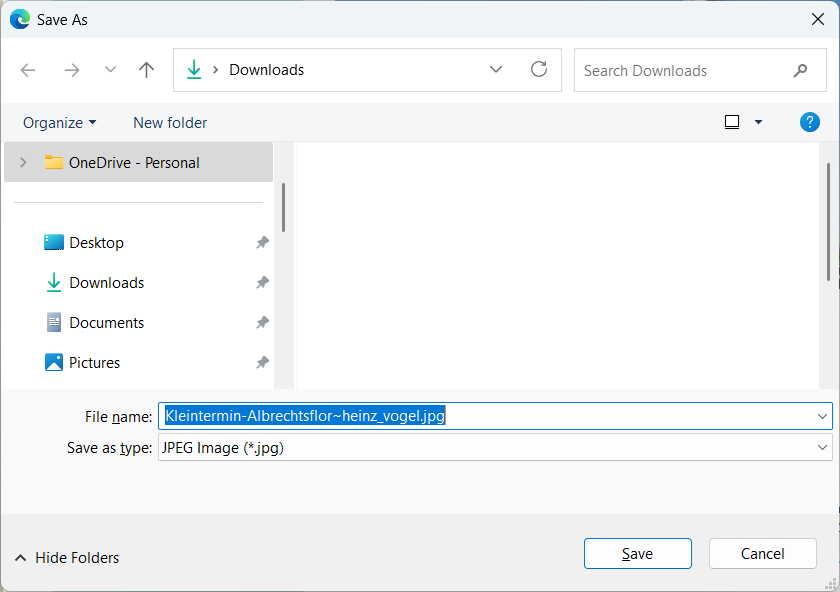Click the File name text field
The height and width of the screenshot is (592, 840).
coord(495,416)
